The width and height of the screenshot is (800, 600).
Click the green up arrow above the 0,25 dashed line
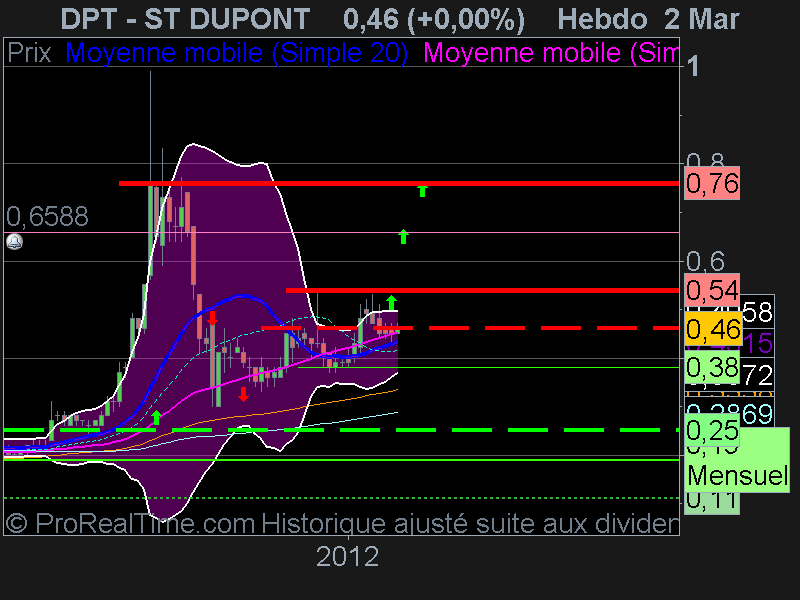click(157, 417)
